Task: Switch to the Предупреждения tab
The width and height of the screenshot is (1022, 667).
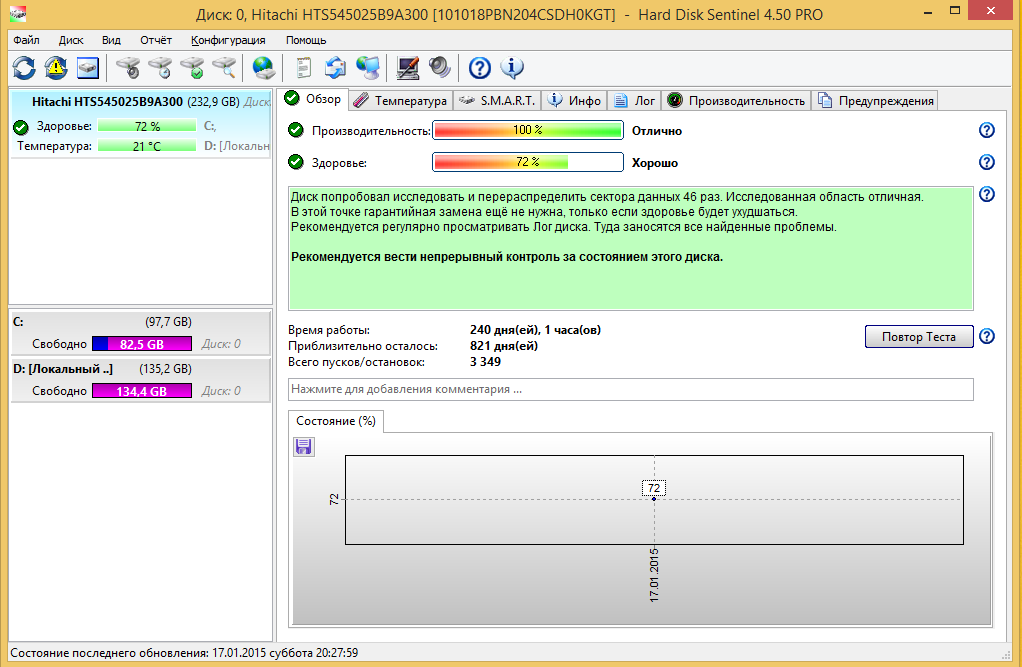Action: pyautogui.click(x=877, y=101)
